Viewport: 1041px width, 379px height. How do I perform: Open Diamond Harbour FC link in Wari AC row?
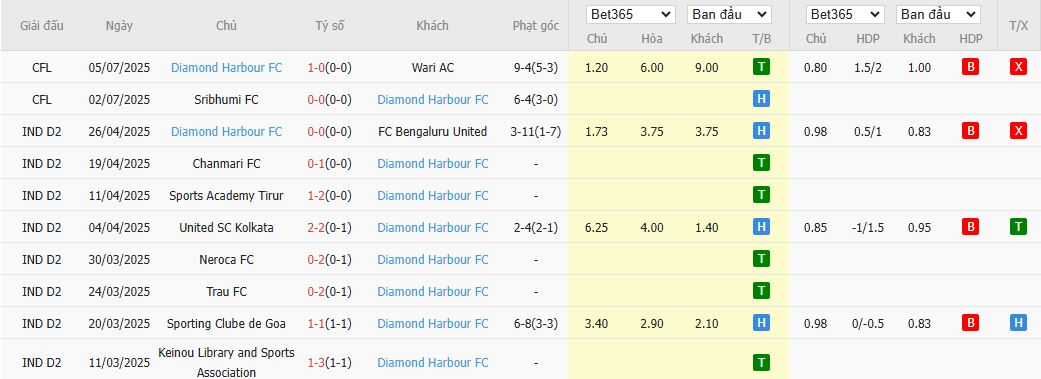[226, 67]
